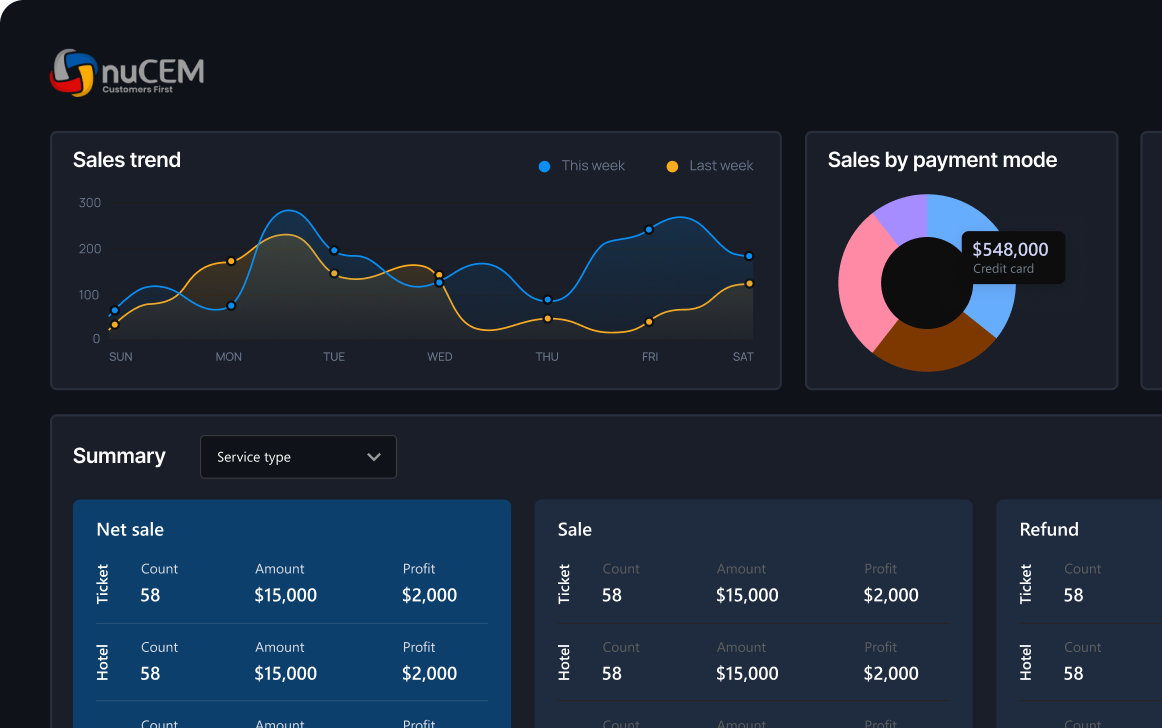This screenshot has width=1162, height=728.
Task: Click the orange WED data point
Action: (x=439, y=275)
